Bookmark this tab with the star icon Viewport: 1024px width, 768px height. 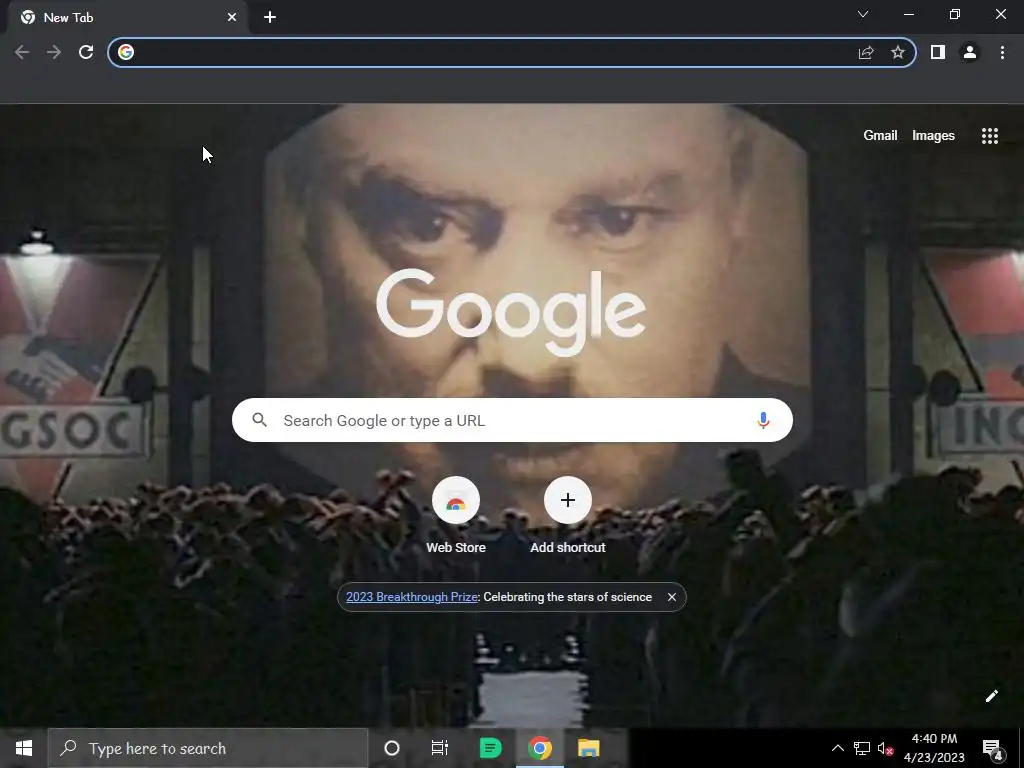pyautogui.click(x=898, y=52)
